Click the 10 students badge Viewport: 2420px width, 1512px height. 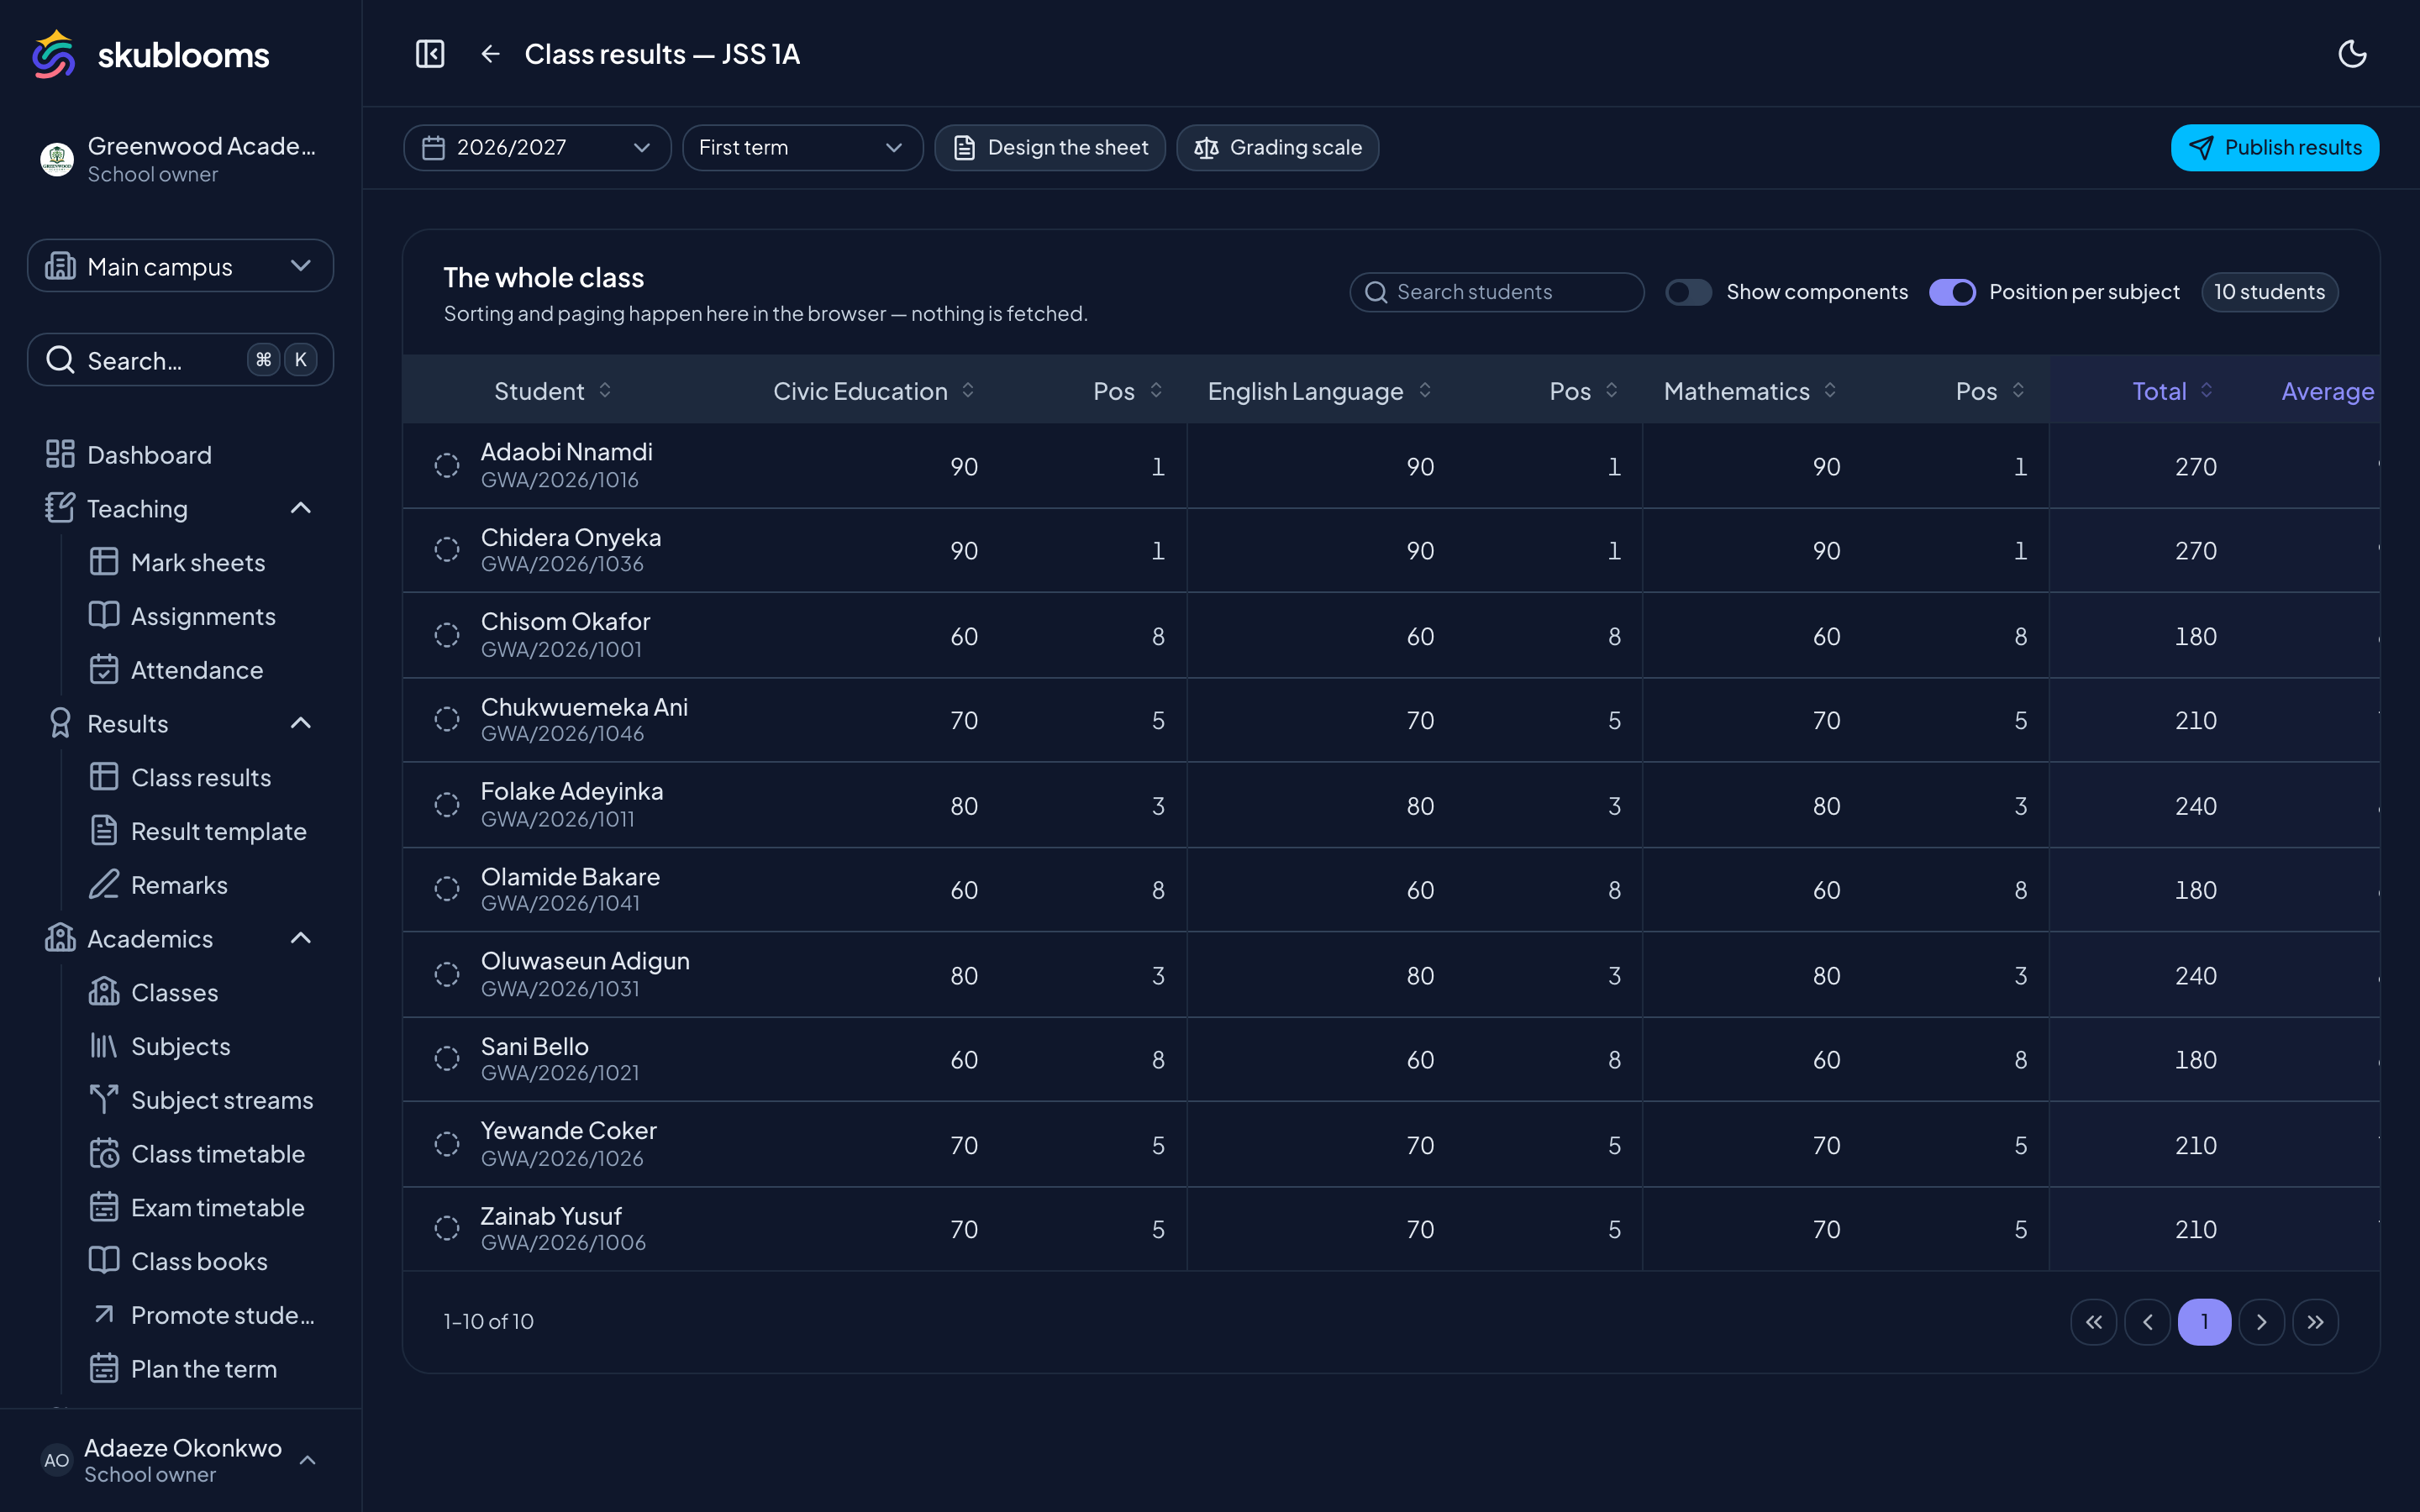click(2269, 292)
